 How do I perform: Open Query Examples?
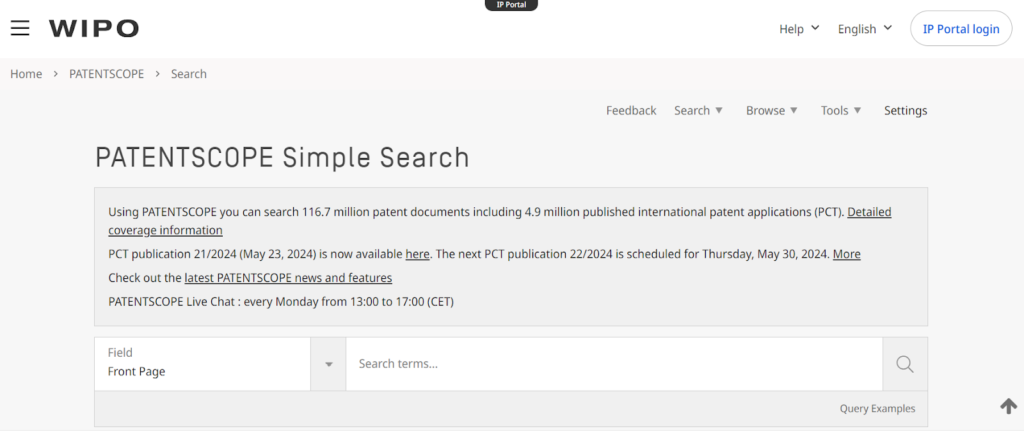point(877,408)
